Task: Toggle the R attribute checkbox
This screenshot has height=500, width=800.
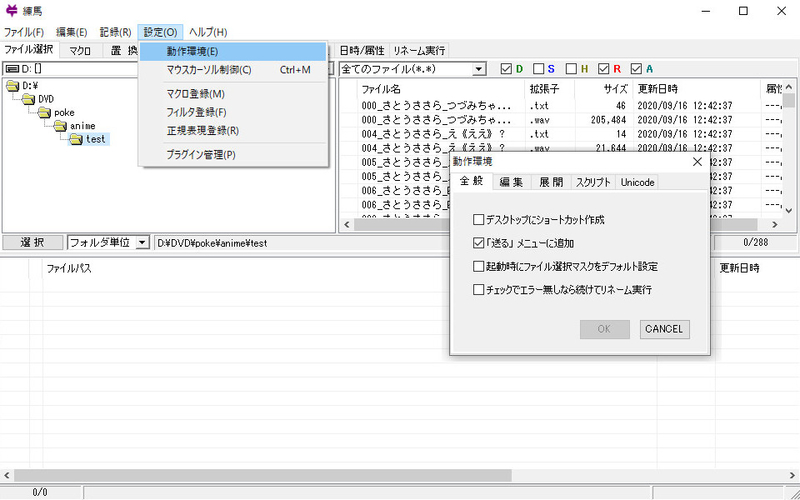Action: pos(604,69)
